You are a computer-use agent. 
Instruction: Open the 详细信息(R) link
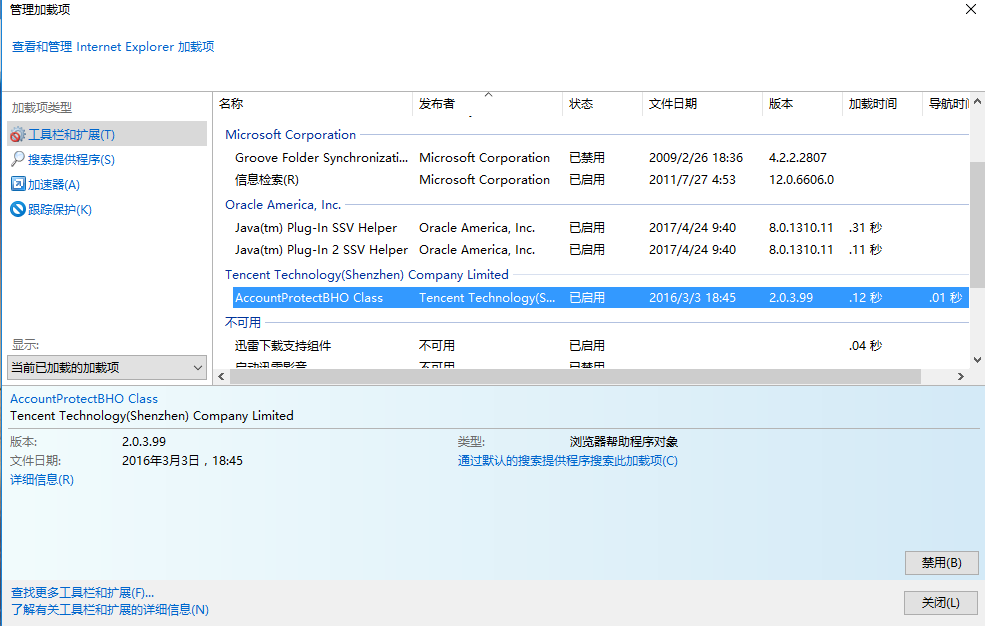(x=42, y=480)
